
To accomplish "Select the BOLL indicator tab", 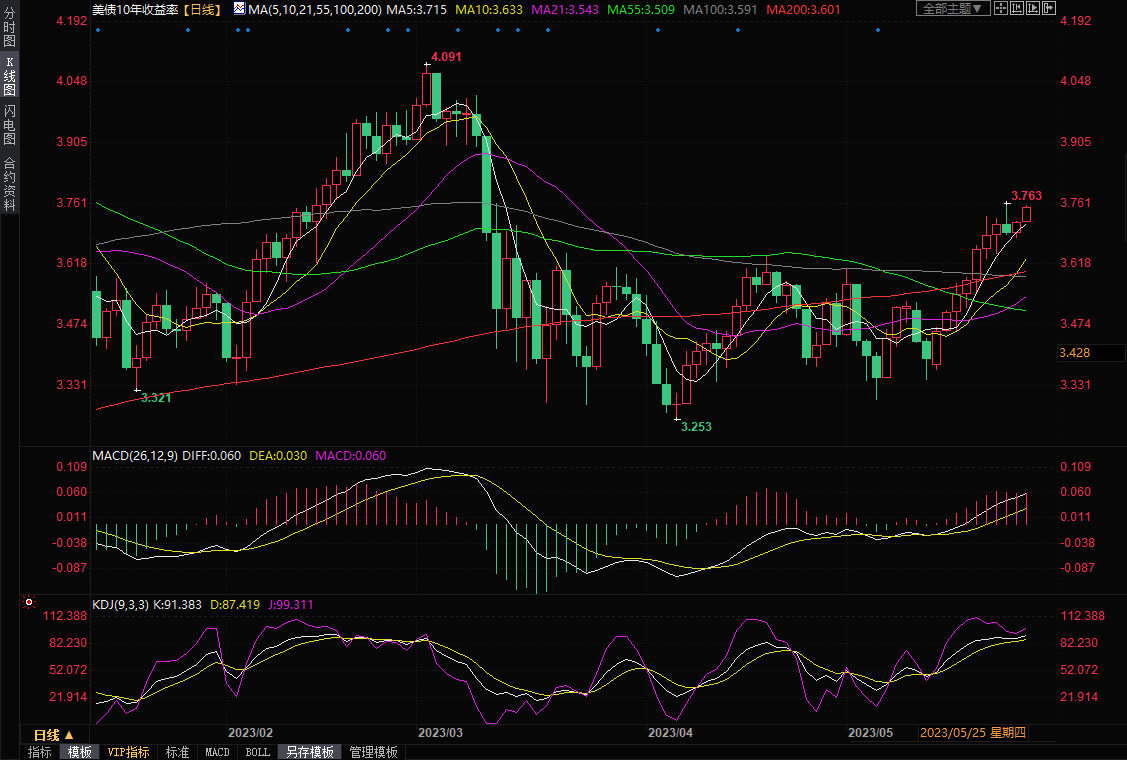I will click(x=257, y=752).
